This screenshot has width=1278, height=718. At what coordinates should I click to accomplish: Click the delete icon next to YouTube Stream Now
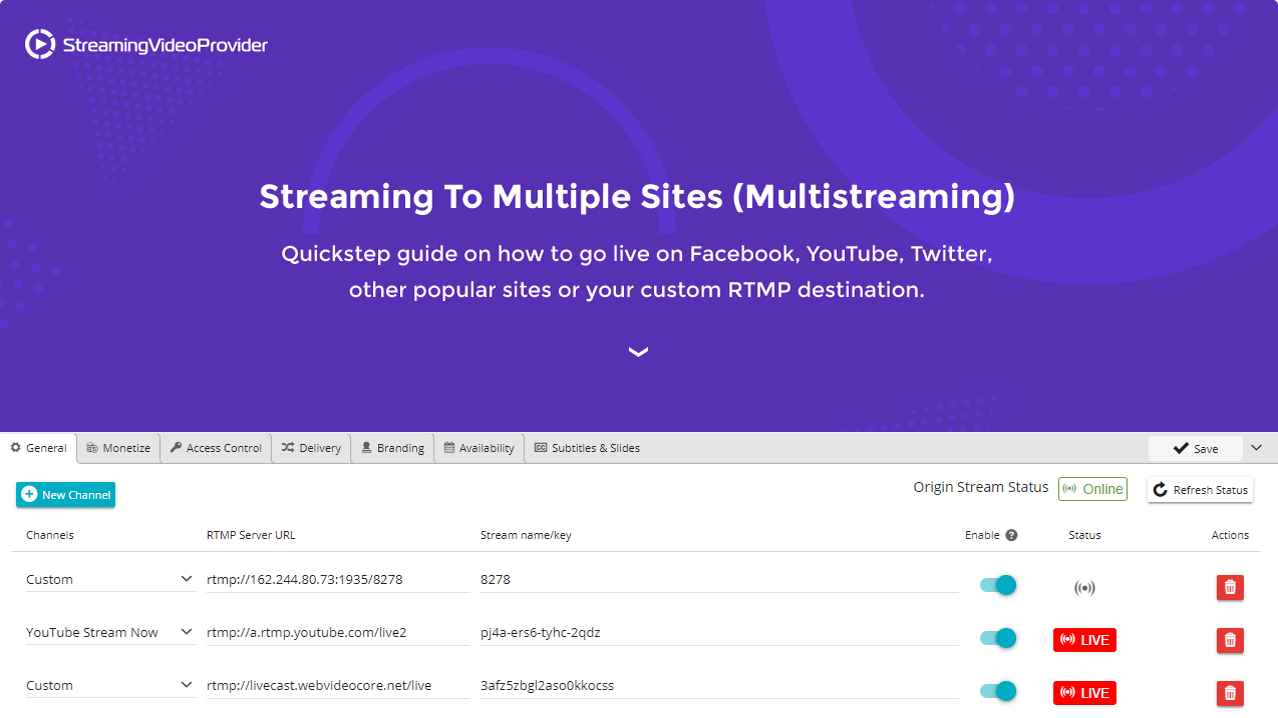click(x=1229, y=640)
